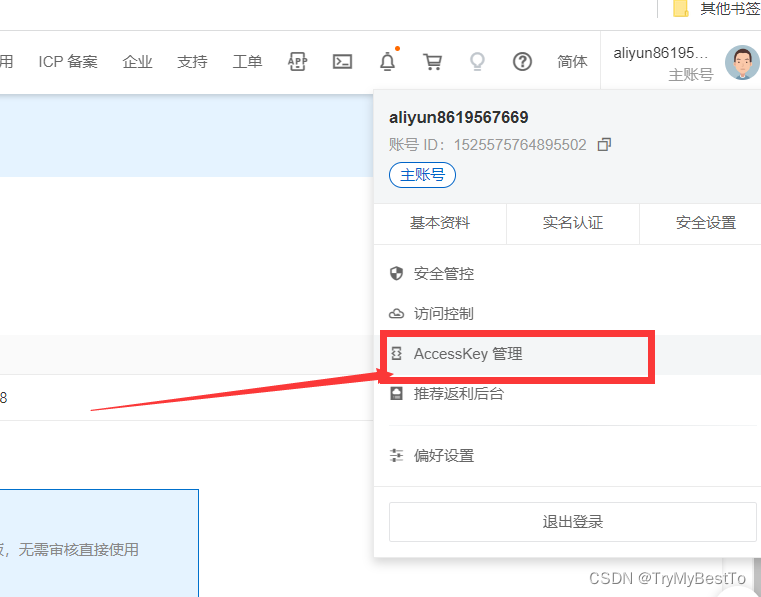Click the light bulb tips icon
Screen dimensions: 761x597
pos(477,62)
